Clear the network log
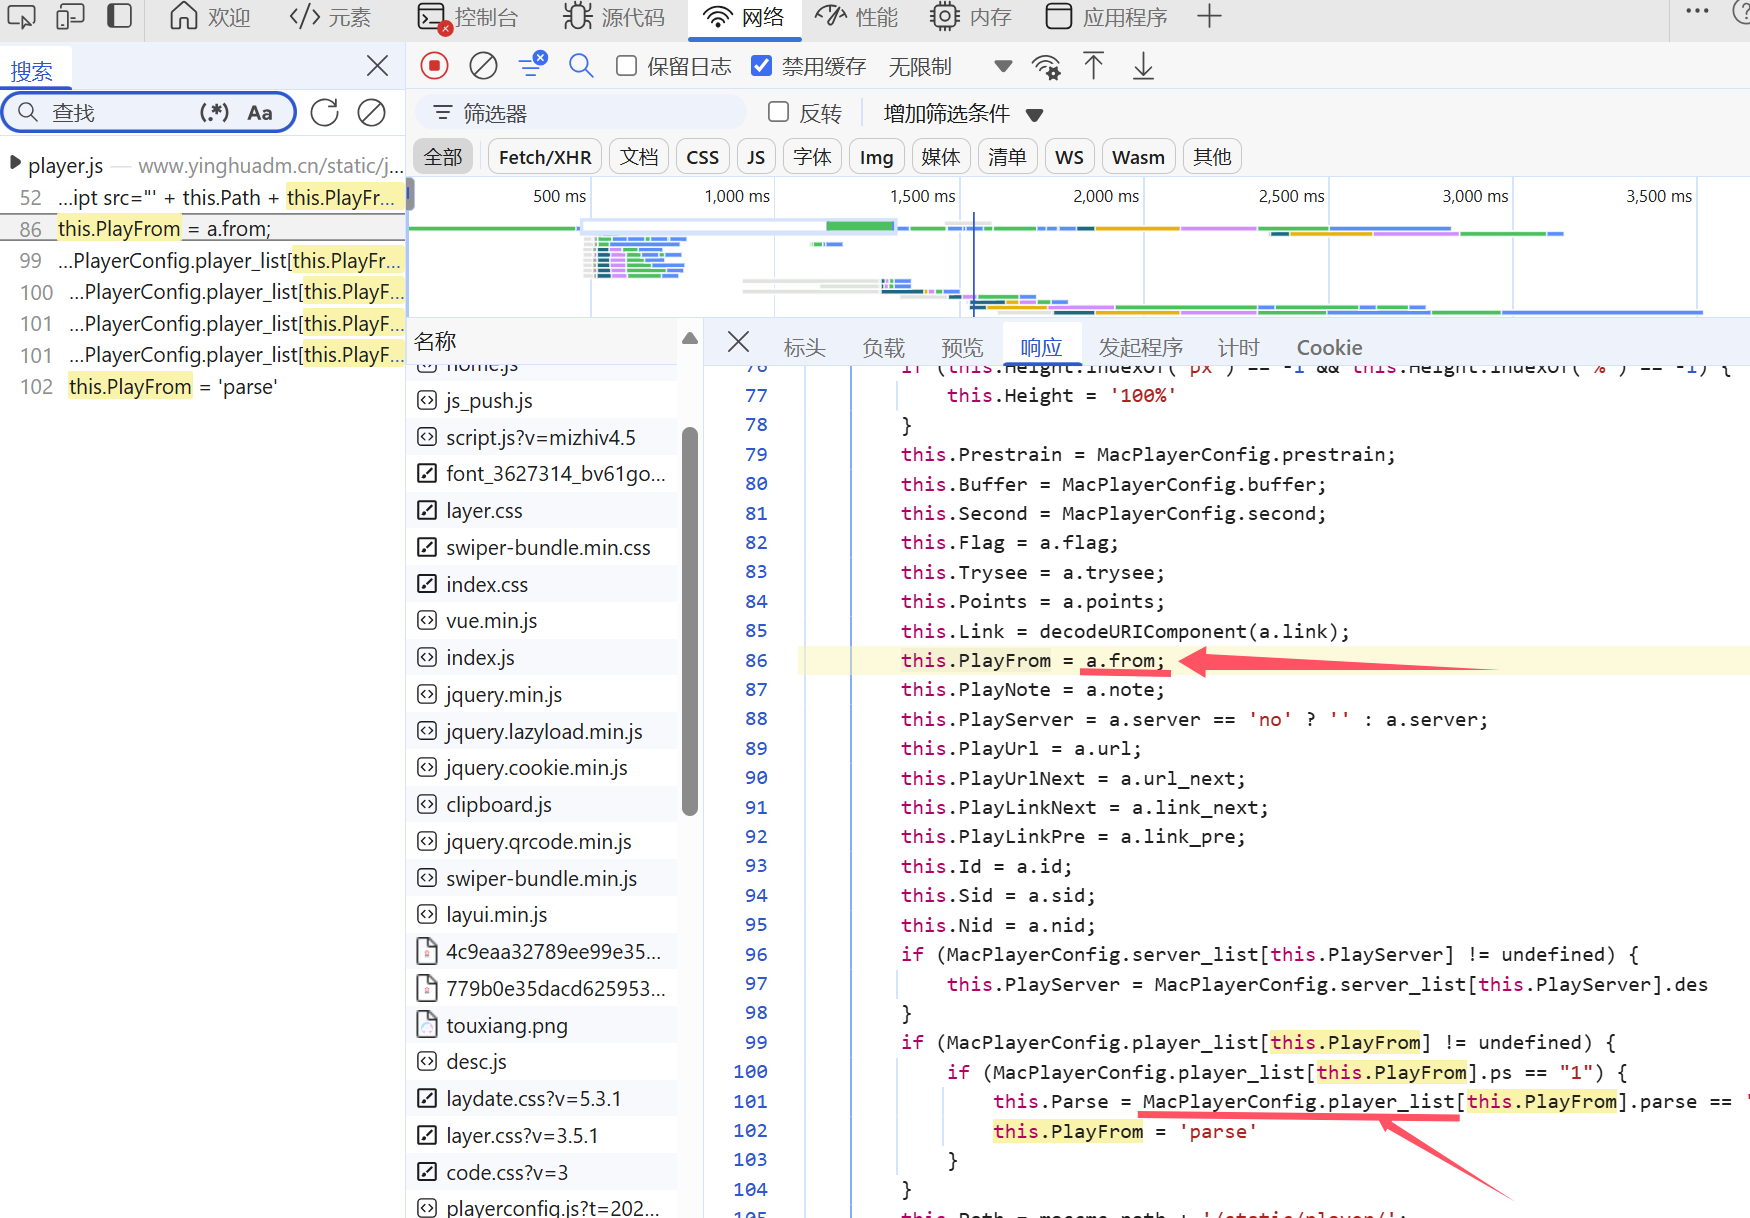This screenshot has width=1750, height=1218. pos(483,66)
